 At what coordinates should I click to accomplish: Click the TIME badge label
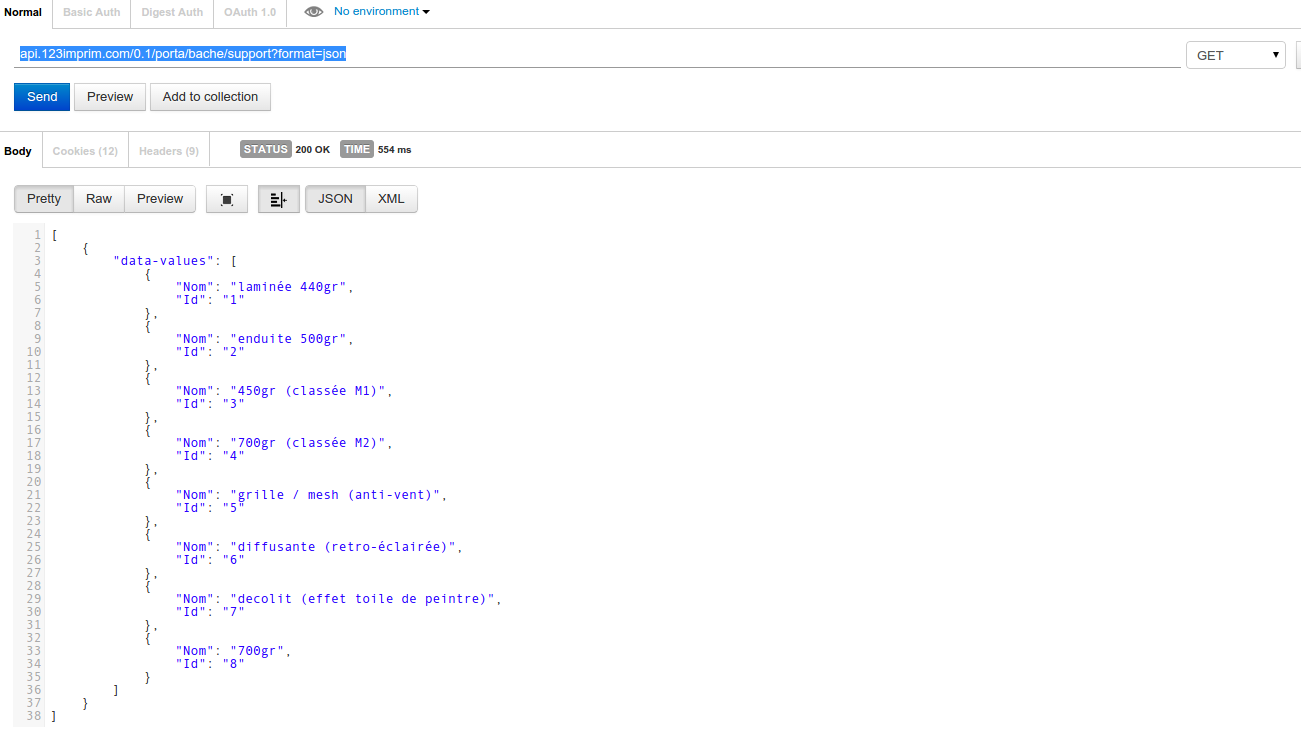357,149
